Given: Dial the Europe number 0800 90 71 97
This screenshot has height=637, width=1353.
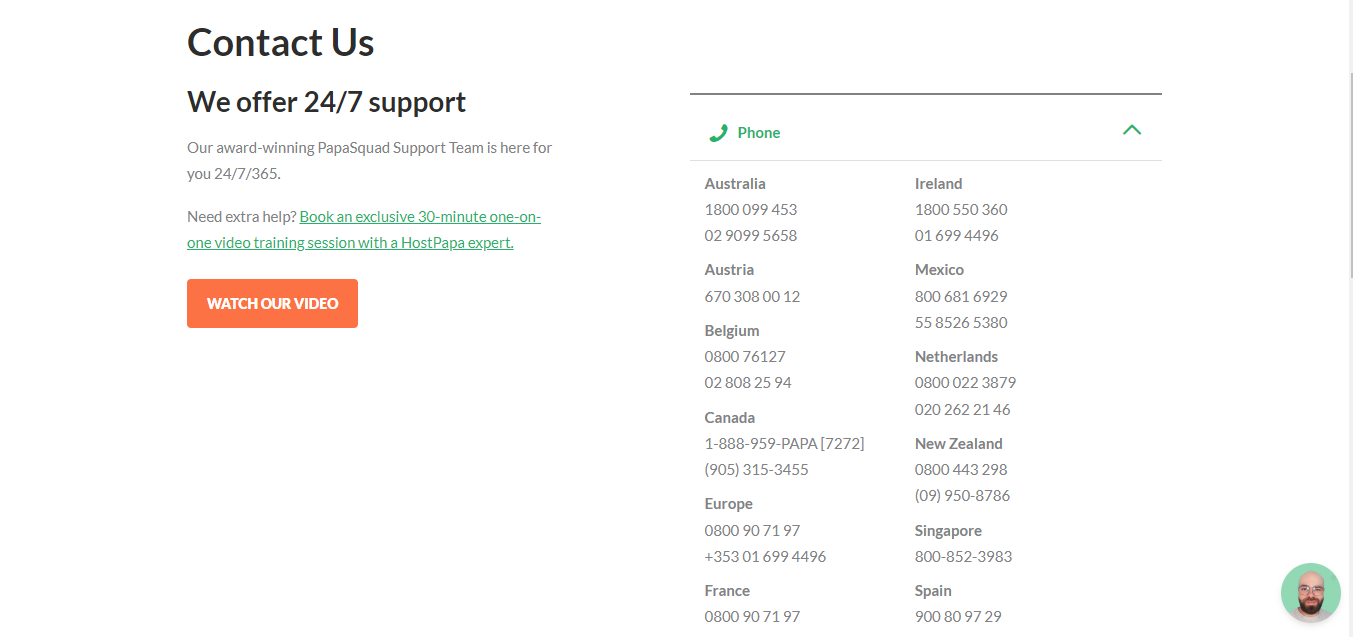Looking at the screenshot, I should [x=752, y=530].
